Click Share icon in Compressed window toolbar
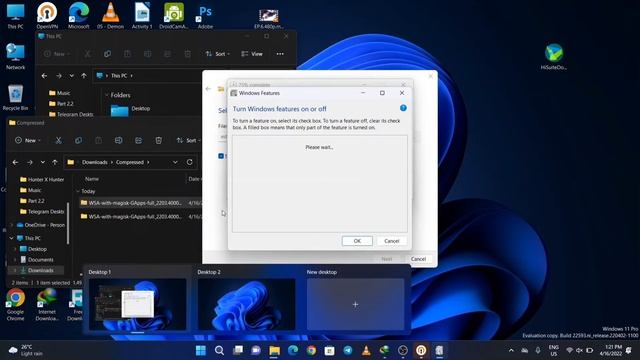Screen dimensions: 640x360 pos(138,140)
